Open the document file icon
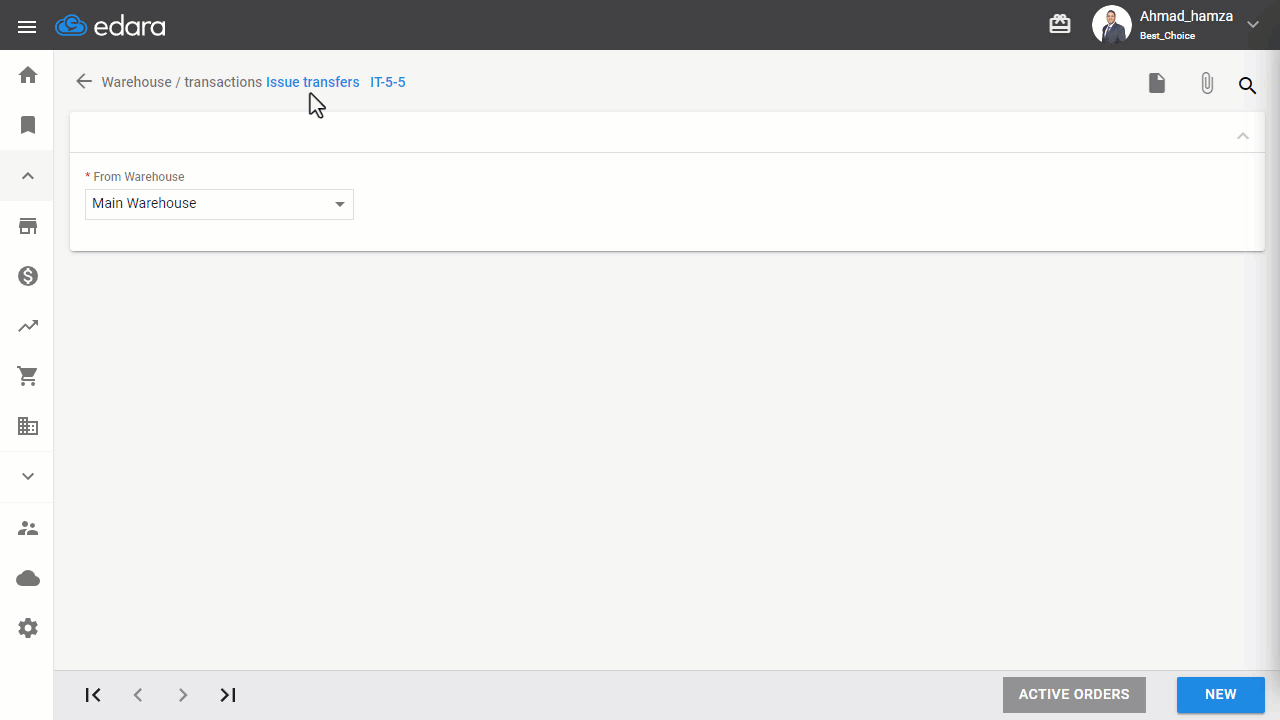 click(x=1157, y=83)
